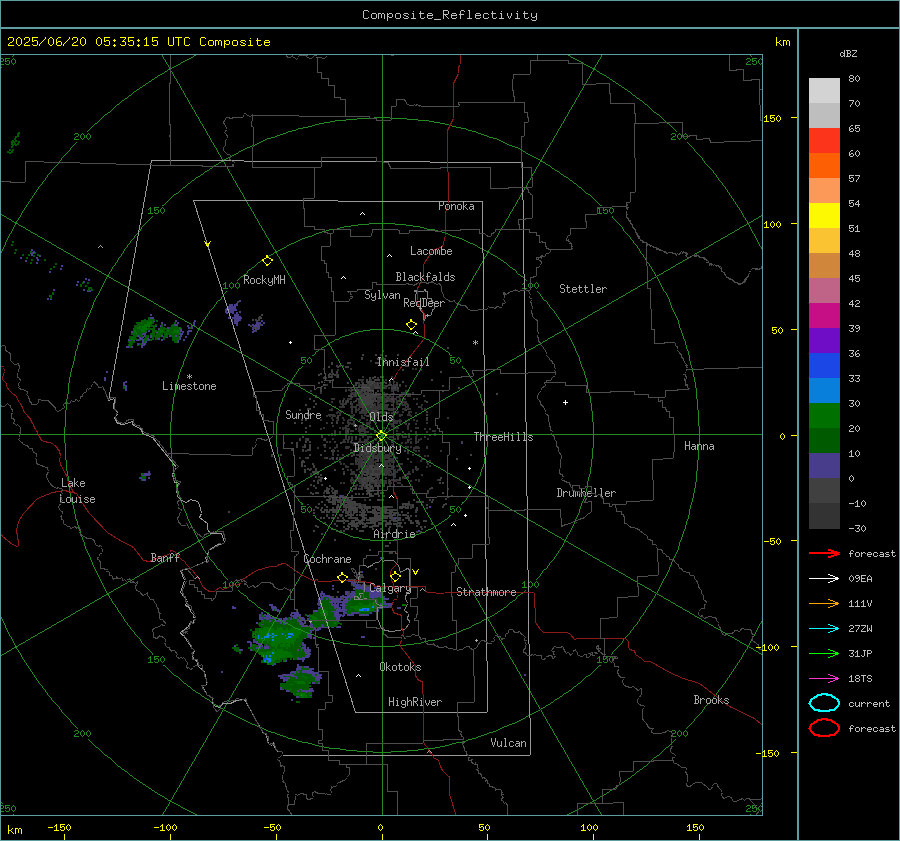Click the red forecast ellipse icon
900x841 pixels.
824,728
